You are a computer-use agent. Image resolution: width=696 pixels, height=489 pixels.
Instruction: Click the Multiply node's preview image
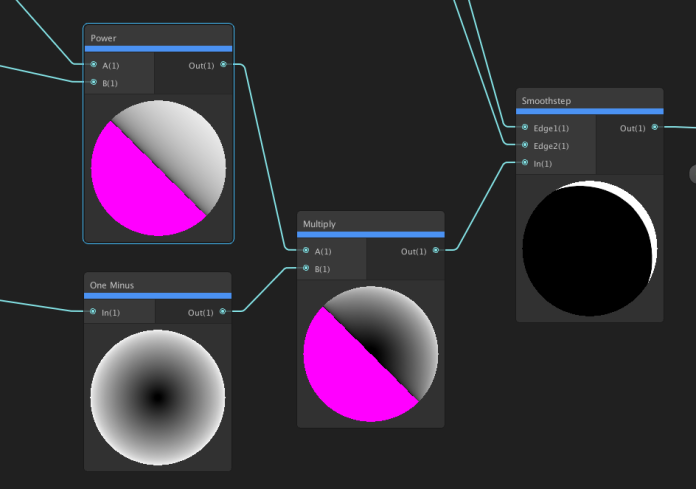[370, 353]
